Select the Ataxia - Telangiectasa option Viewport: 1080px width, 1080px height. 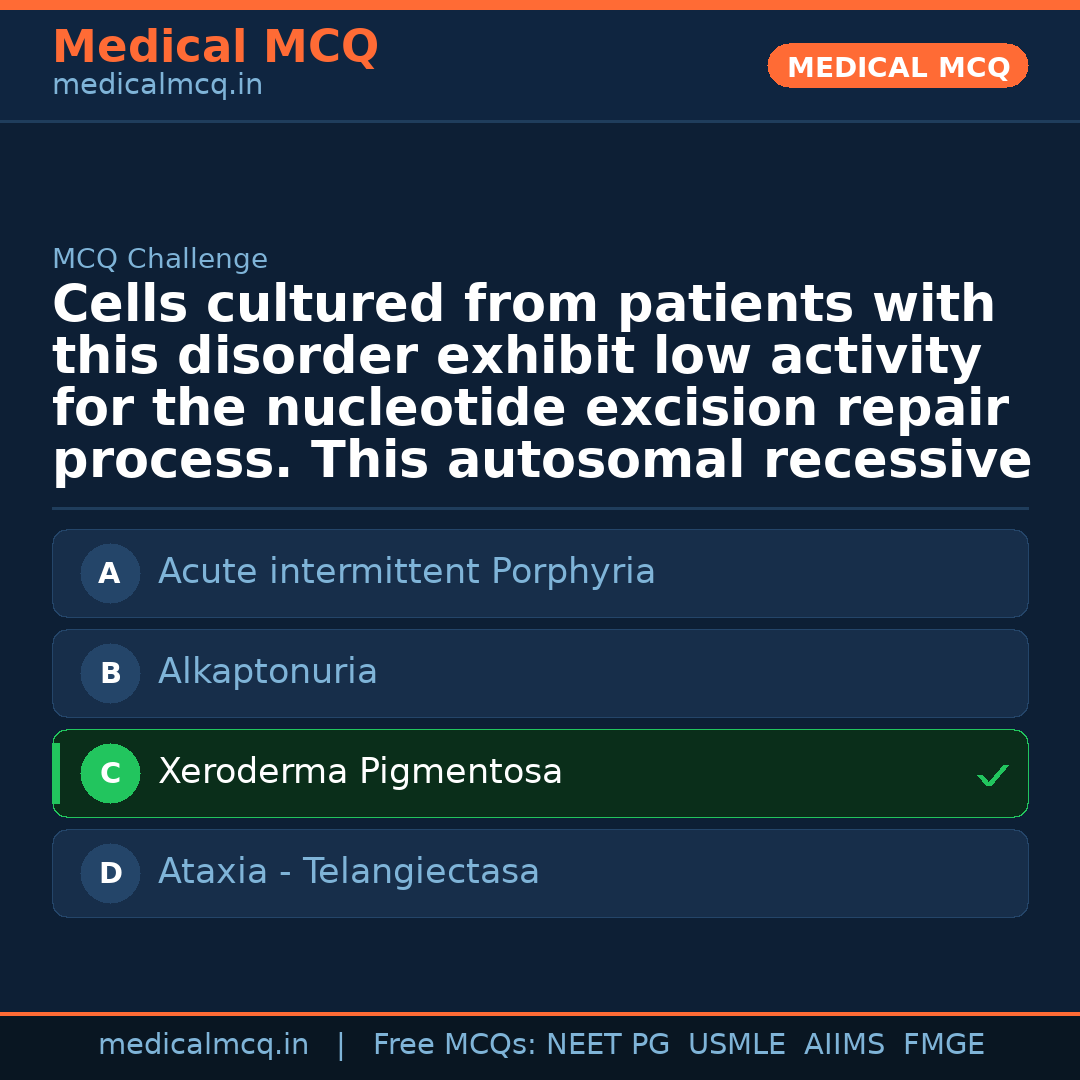[348, 872]
